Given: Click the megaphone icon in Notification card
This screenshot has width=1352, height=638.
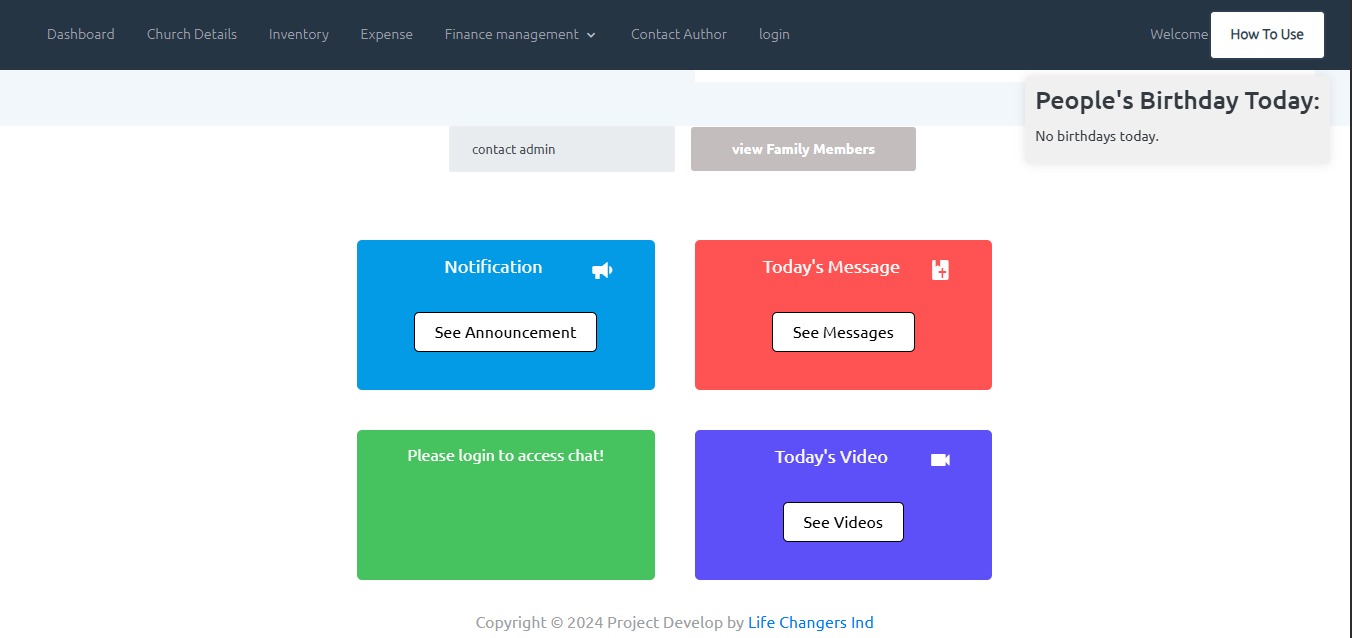Looking at the screenshot, I should coord(601,270).
